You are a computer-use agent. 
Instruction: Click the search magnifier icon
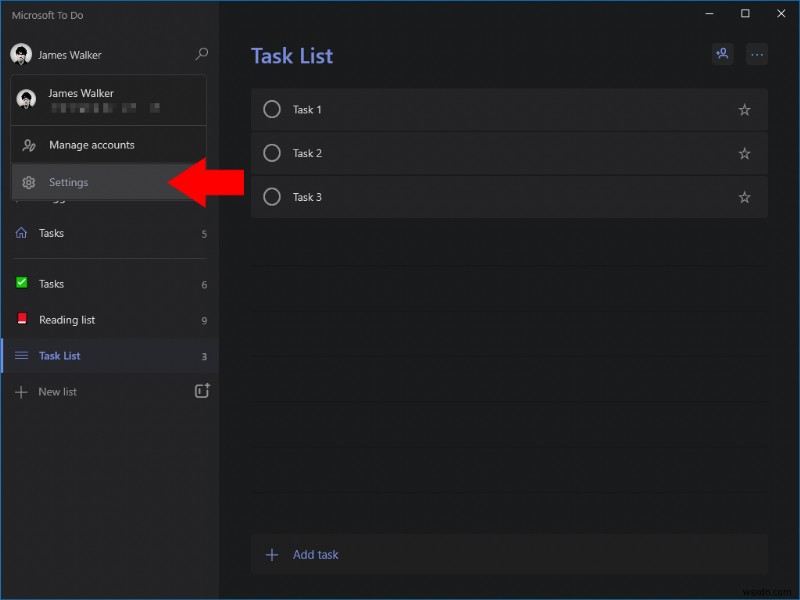coord(202,54)
